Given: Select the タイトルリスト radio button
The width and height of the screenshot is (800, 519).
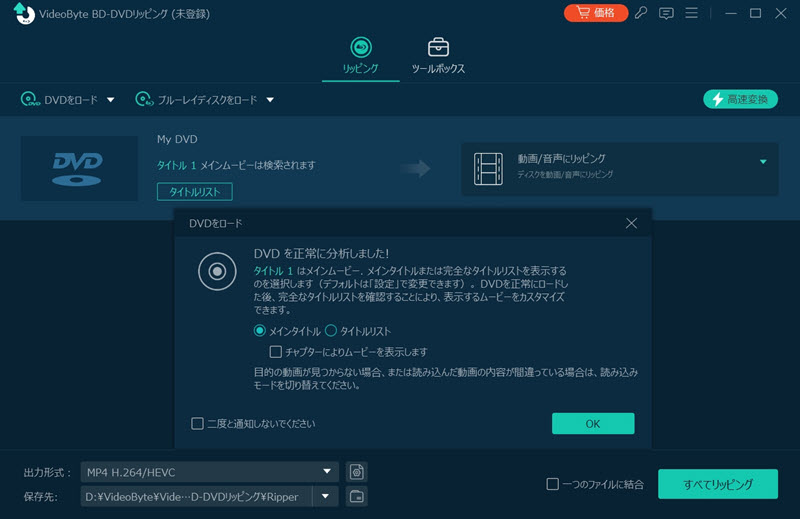Looking at the screenshot, I should click(331, 331).
